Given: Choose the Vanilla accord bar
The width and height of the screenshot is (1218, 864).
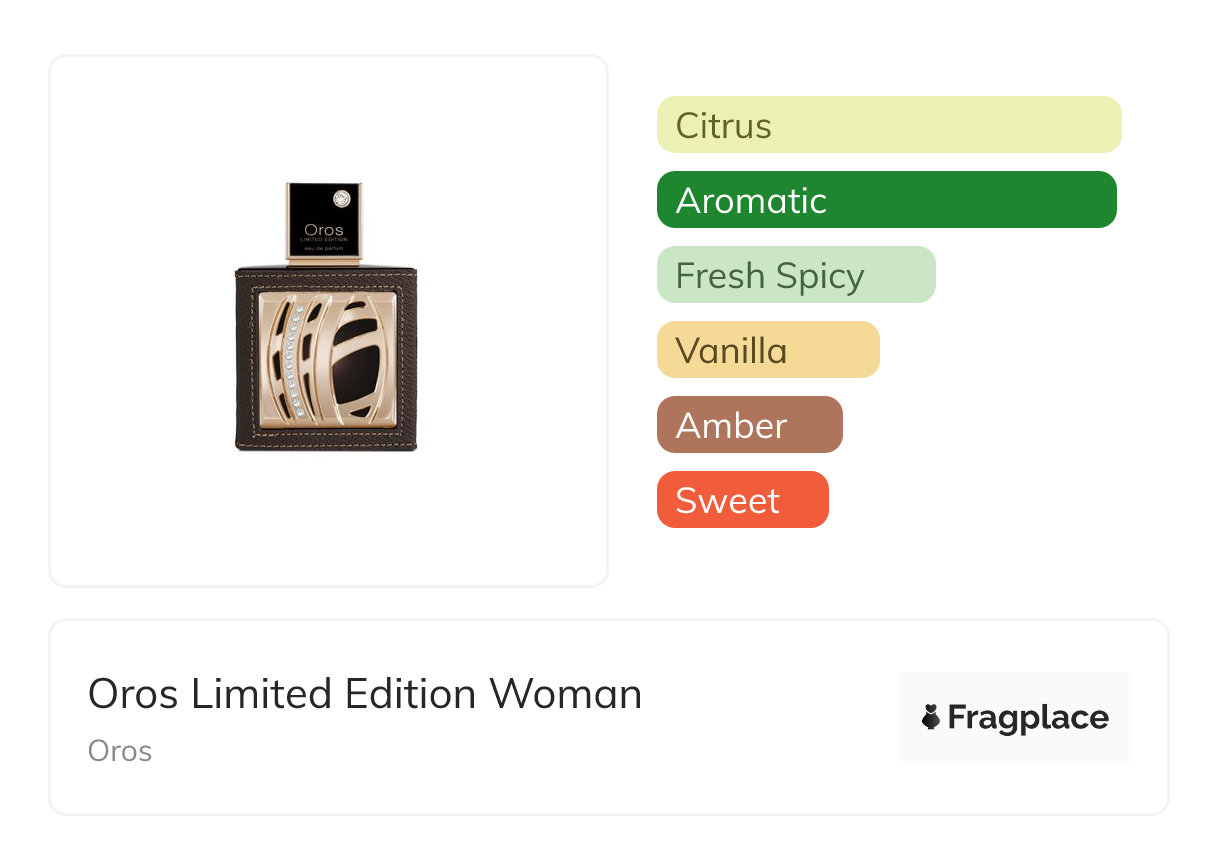Looking at the screenshot, I should coord(767,350).
